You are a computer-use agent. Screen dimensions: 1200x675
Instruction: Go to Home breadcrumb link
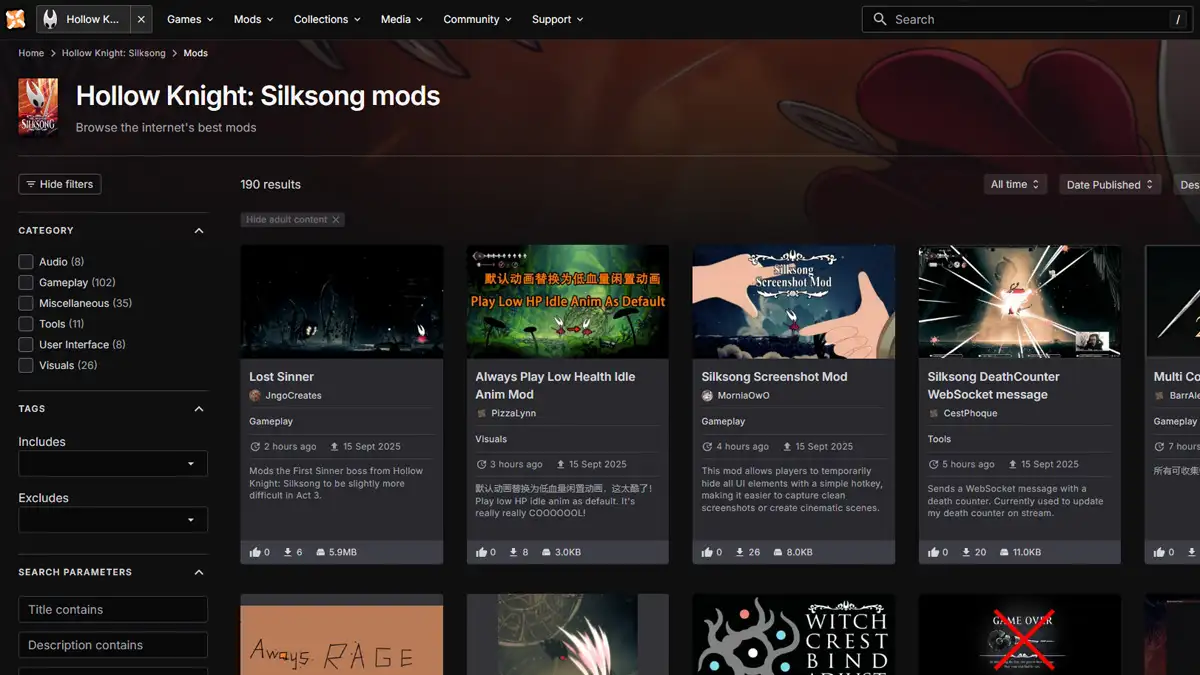click(31, 53)
